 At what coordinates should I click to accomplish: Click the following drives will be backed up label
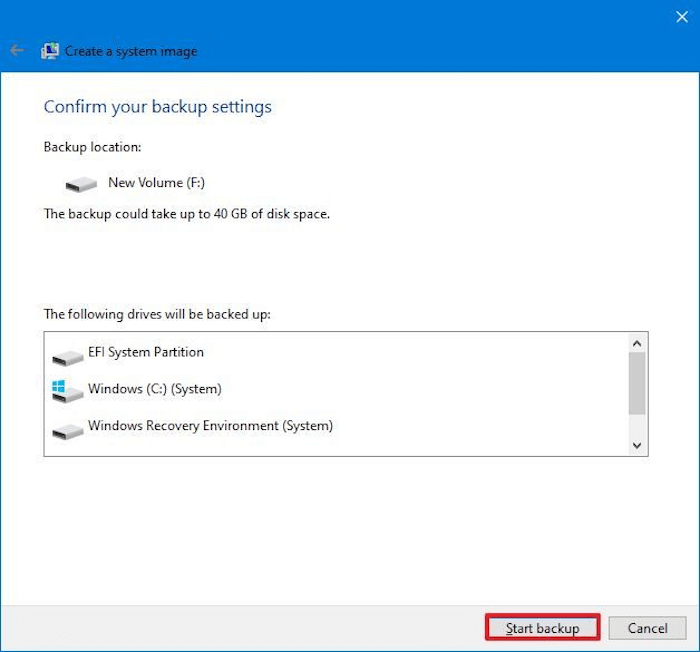(157, 314)
